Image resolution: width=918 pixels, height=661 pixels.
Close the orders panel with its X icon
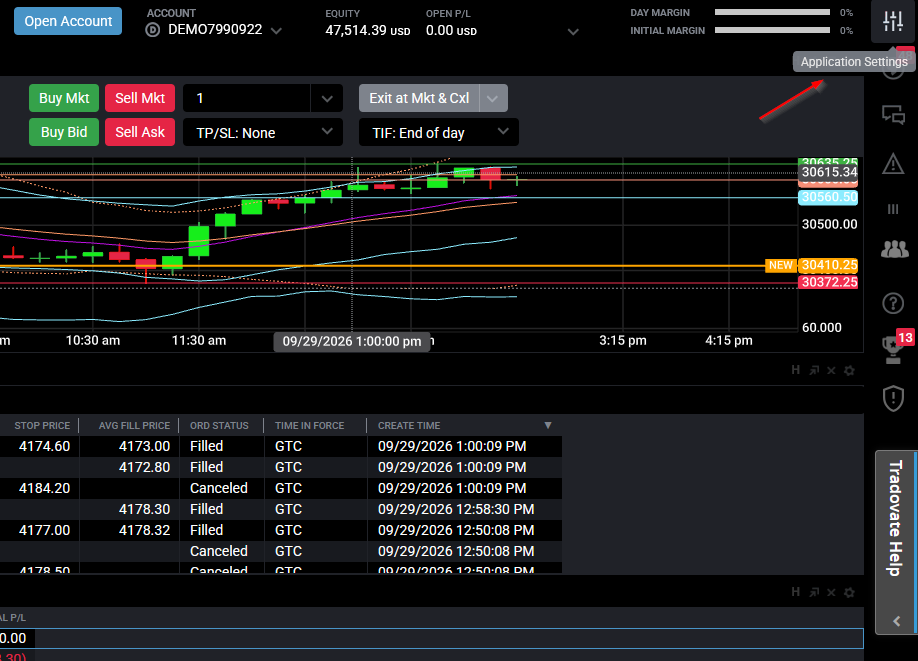tap(831, 370)
